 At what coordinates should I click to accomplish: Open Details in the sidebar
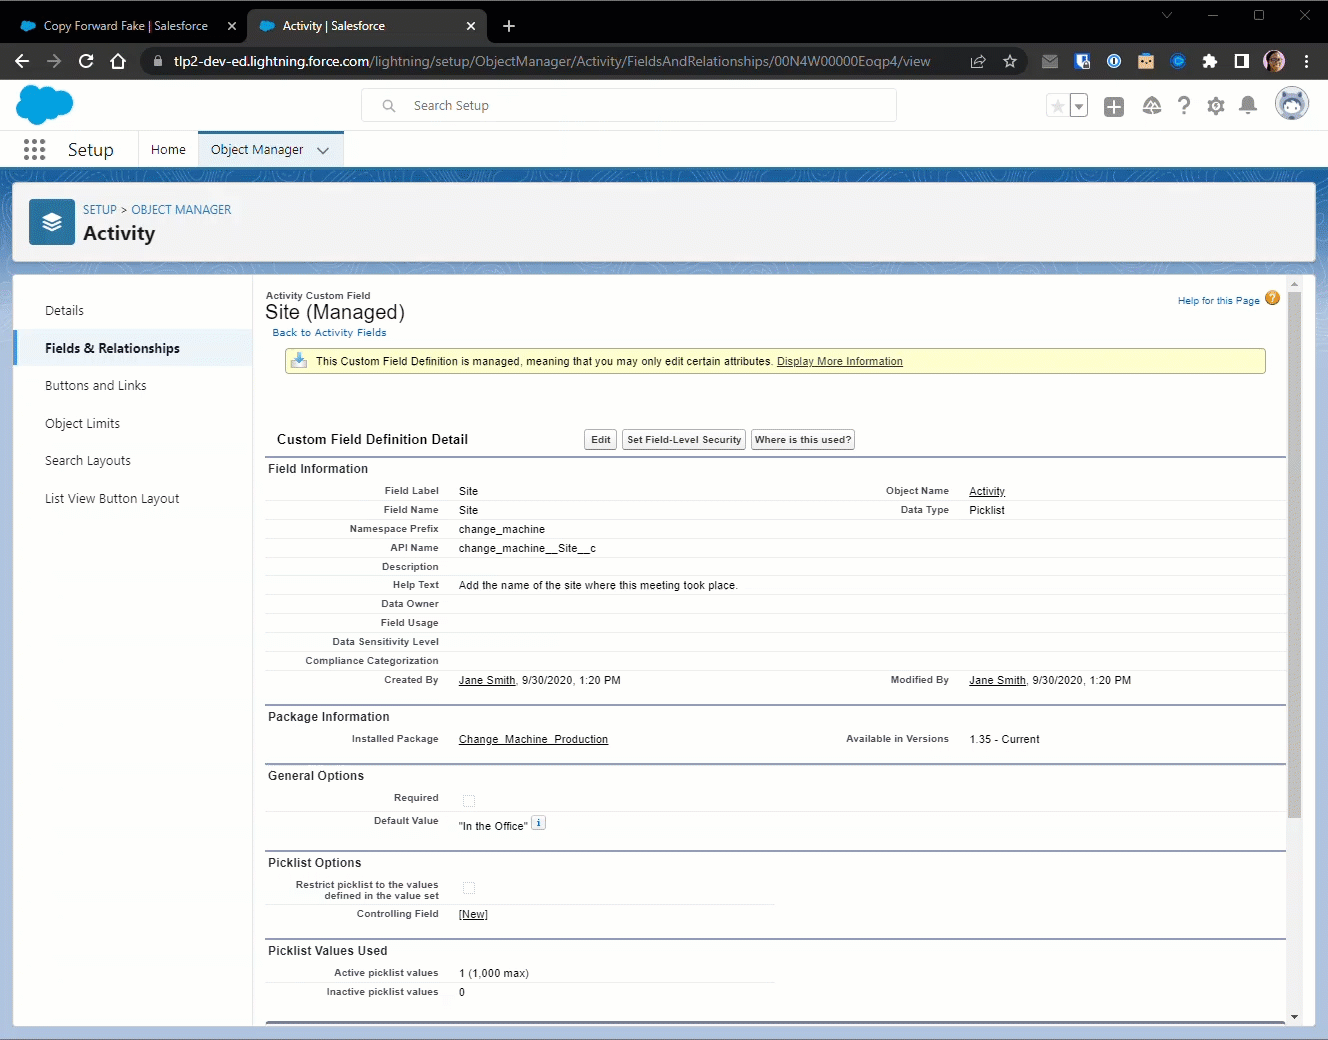tap(64, 311)
